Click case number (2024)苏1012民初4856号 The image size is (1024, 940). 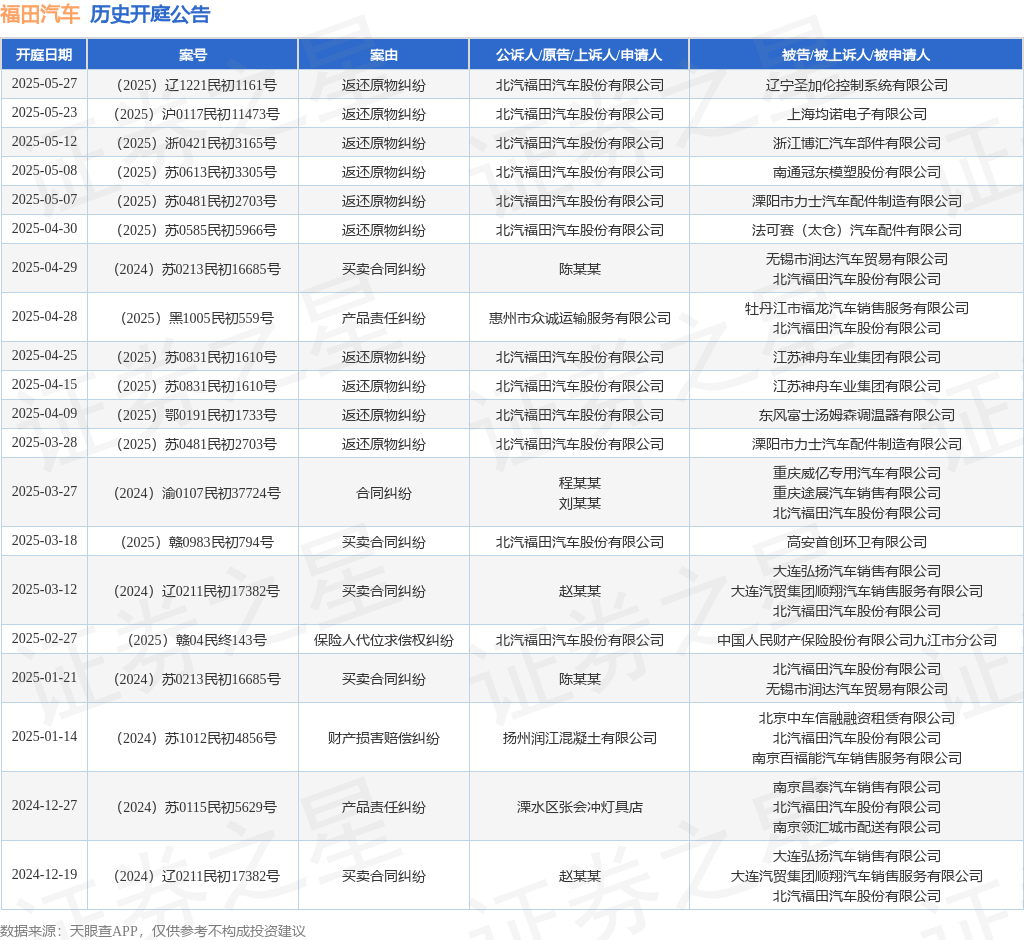197,738
